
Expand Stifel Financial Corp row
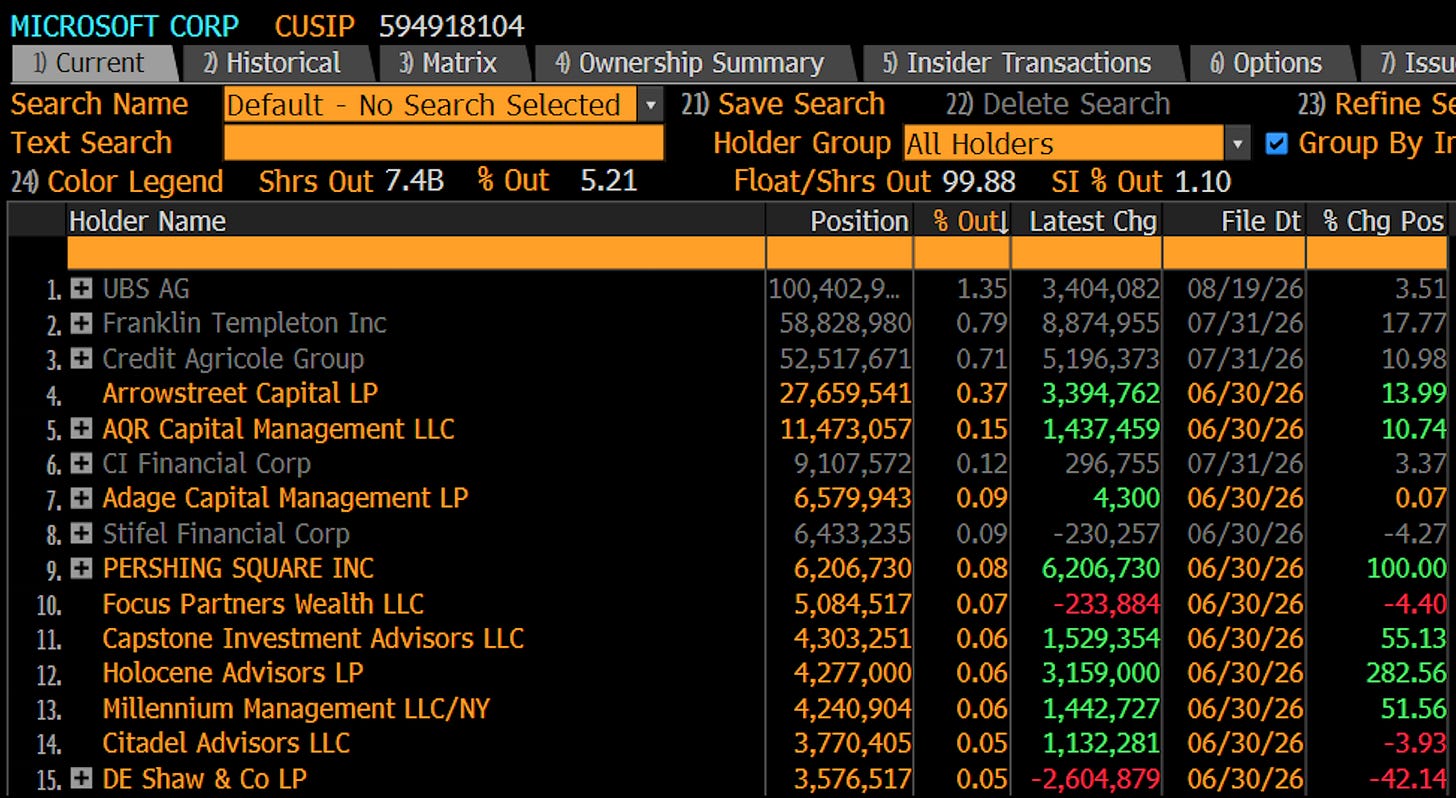coord(82,533)
